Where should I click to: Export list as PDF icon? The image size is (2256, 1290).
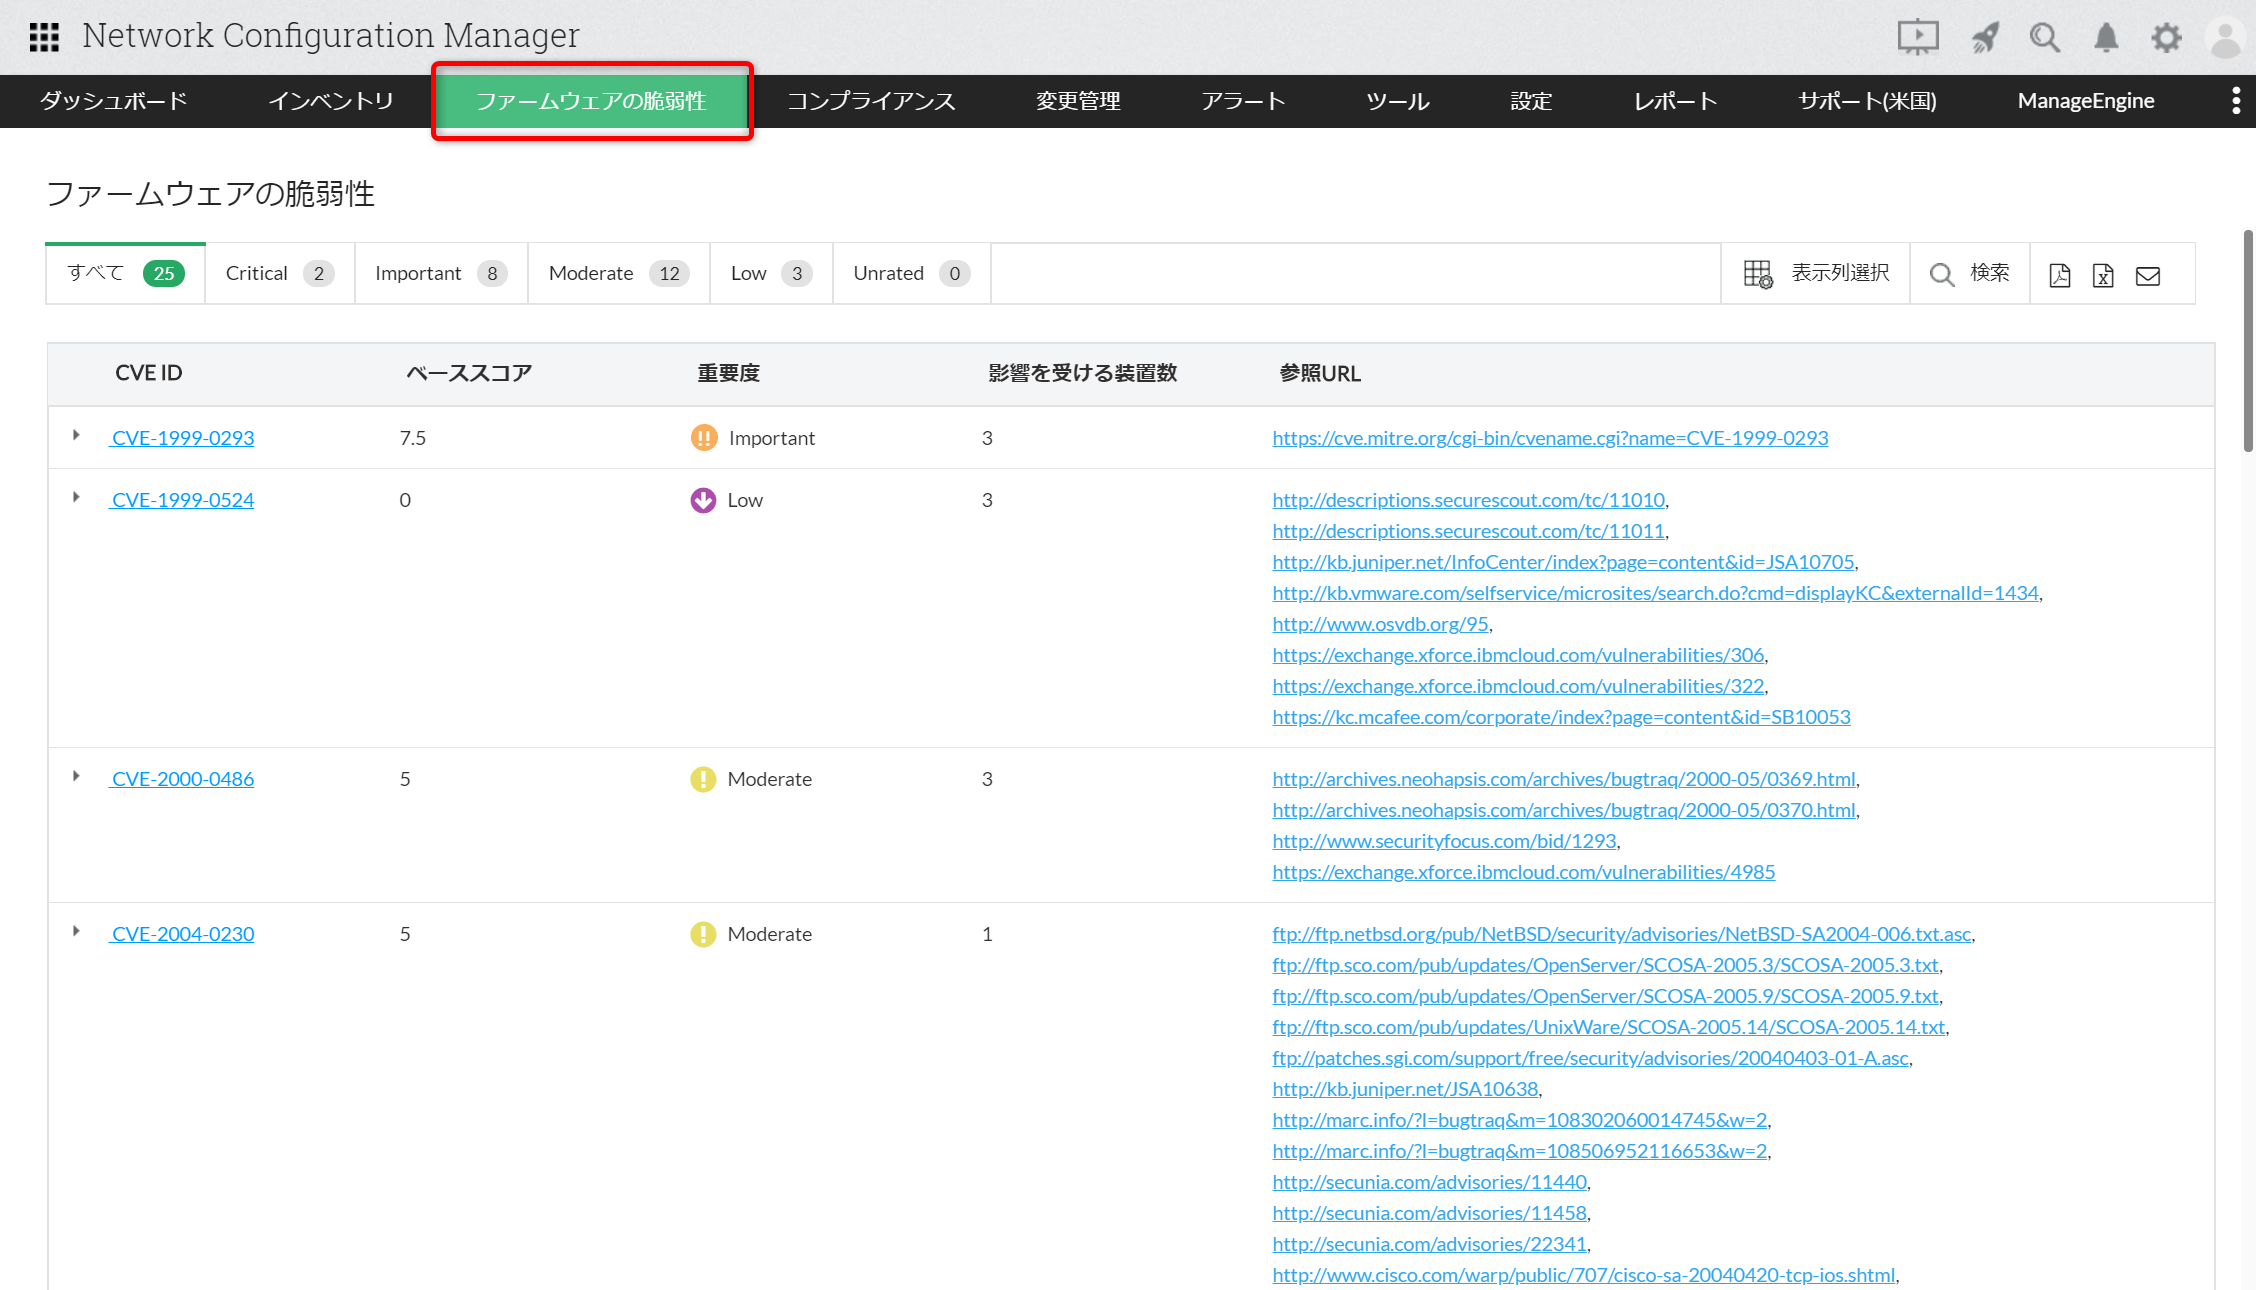(x=2060, y=275)
